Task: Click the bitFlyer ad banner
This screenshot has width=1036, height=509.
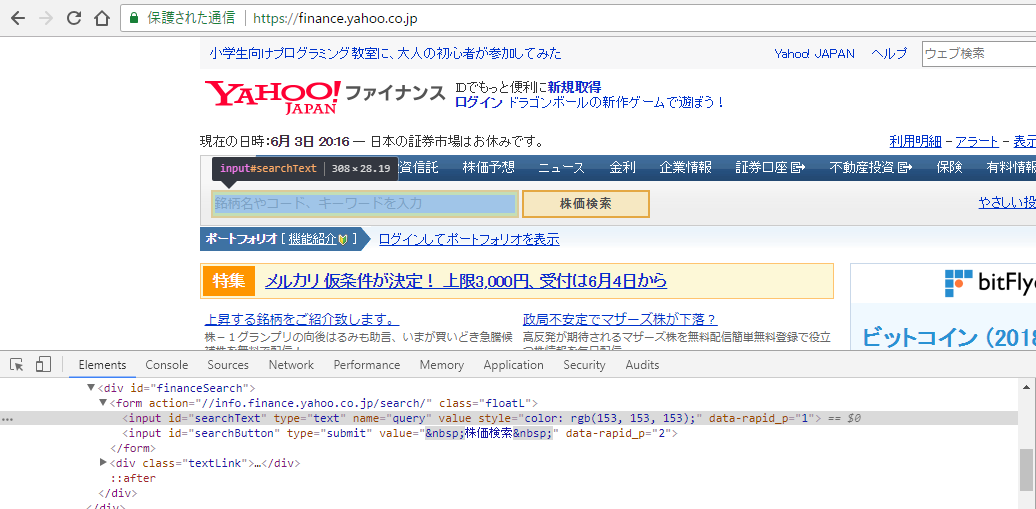Action: pyautogui.click(x=943, y=307)
